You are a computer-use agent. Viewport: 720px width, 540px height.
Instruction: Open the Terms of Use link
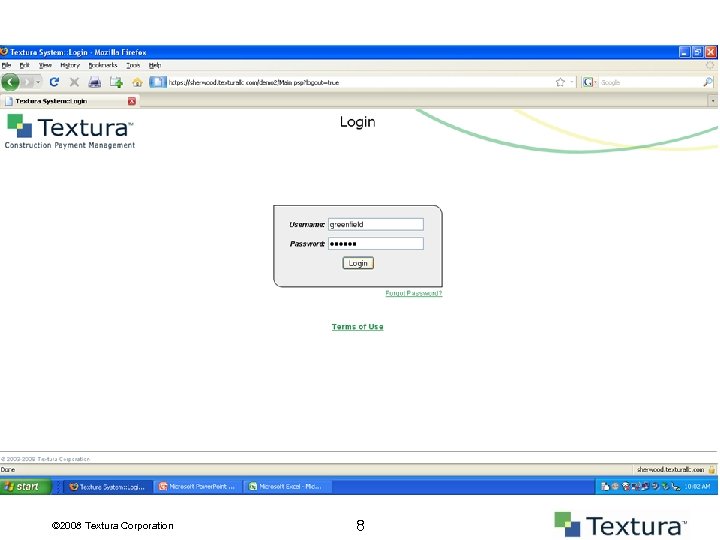[358, 326]
